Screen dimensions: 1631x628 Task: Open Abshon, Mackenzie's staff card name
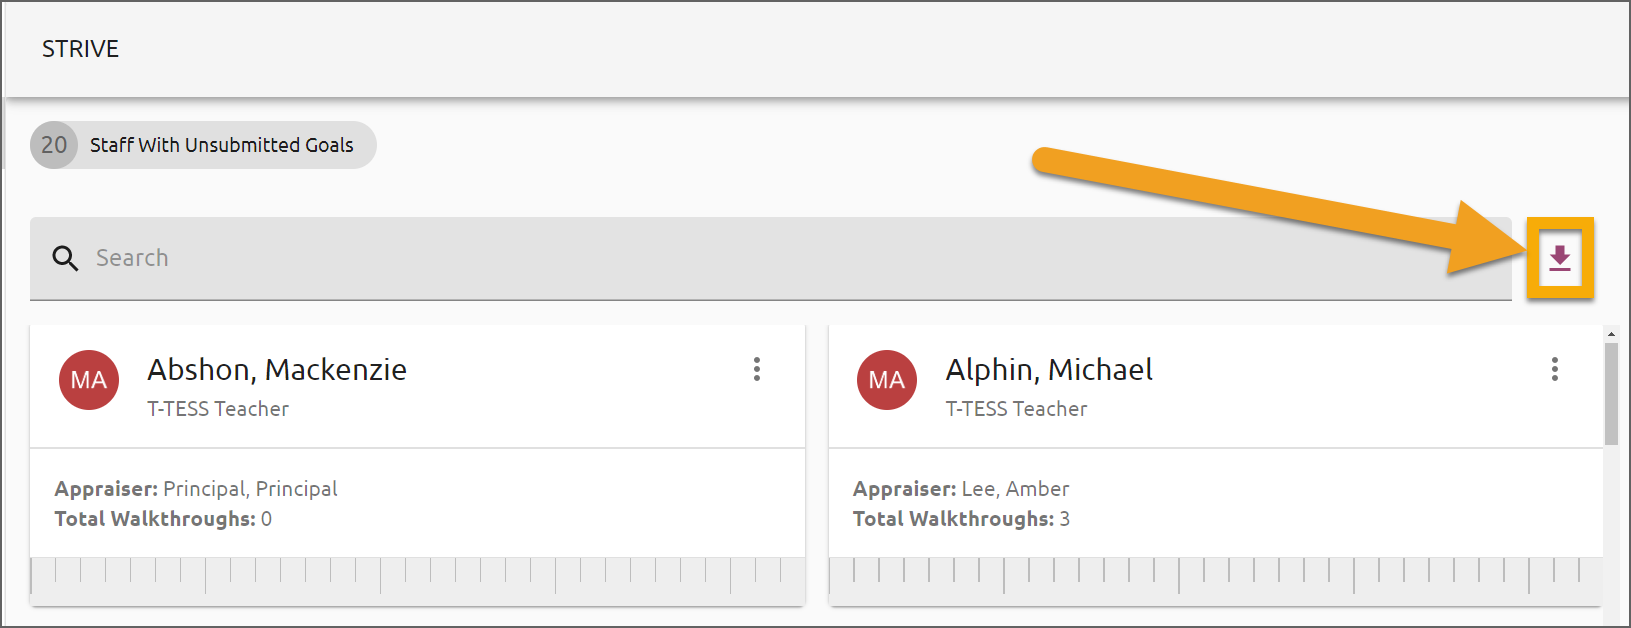point(277,370)
